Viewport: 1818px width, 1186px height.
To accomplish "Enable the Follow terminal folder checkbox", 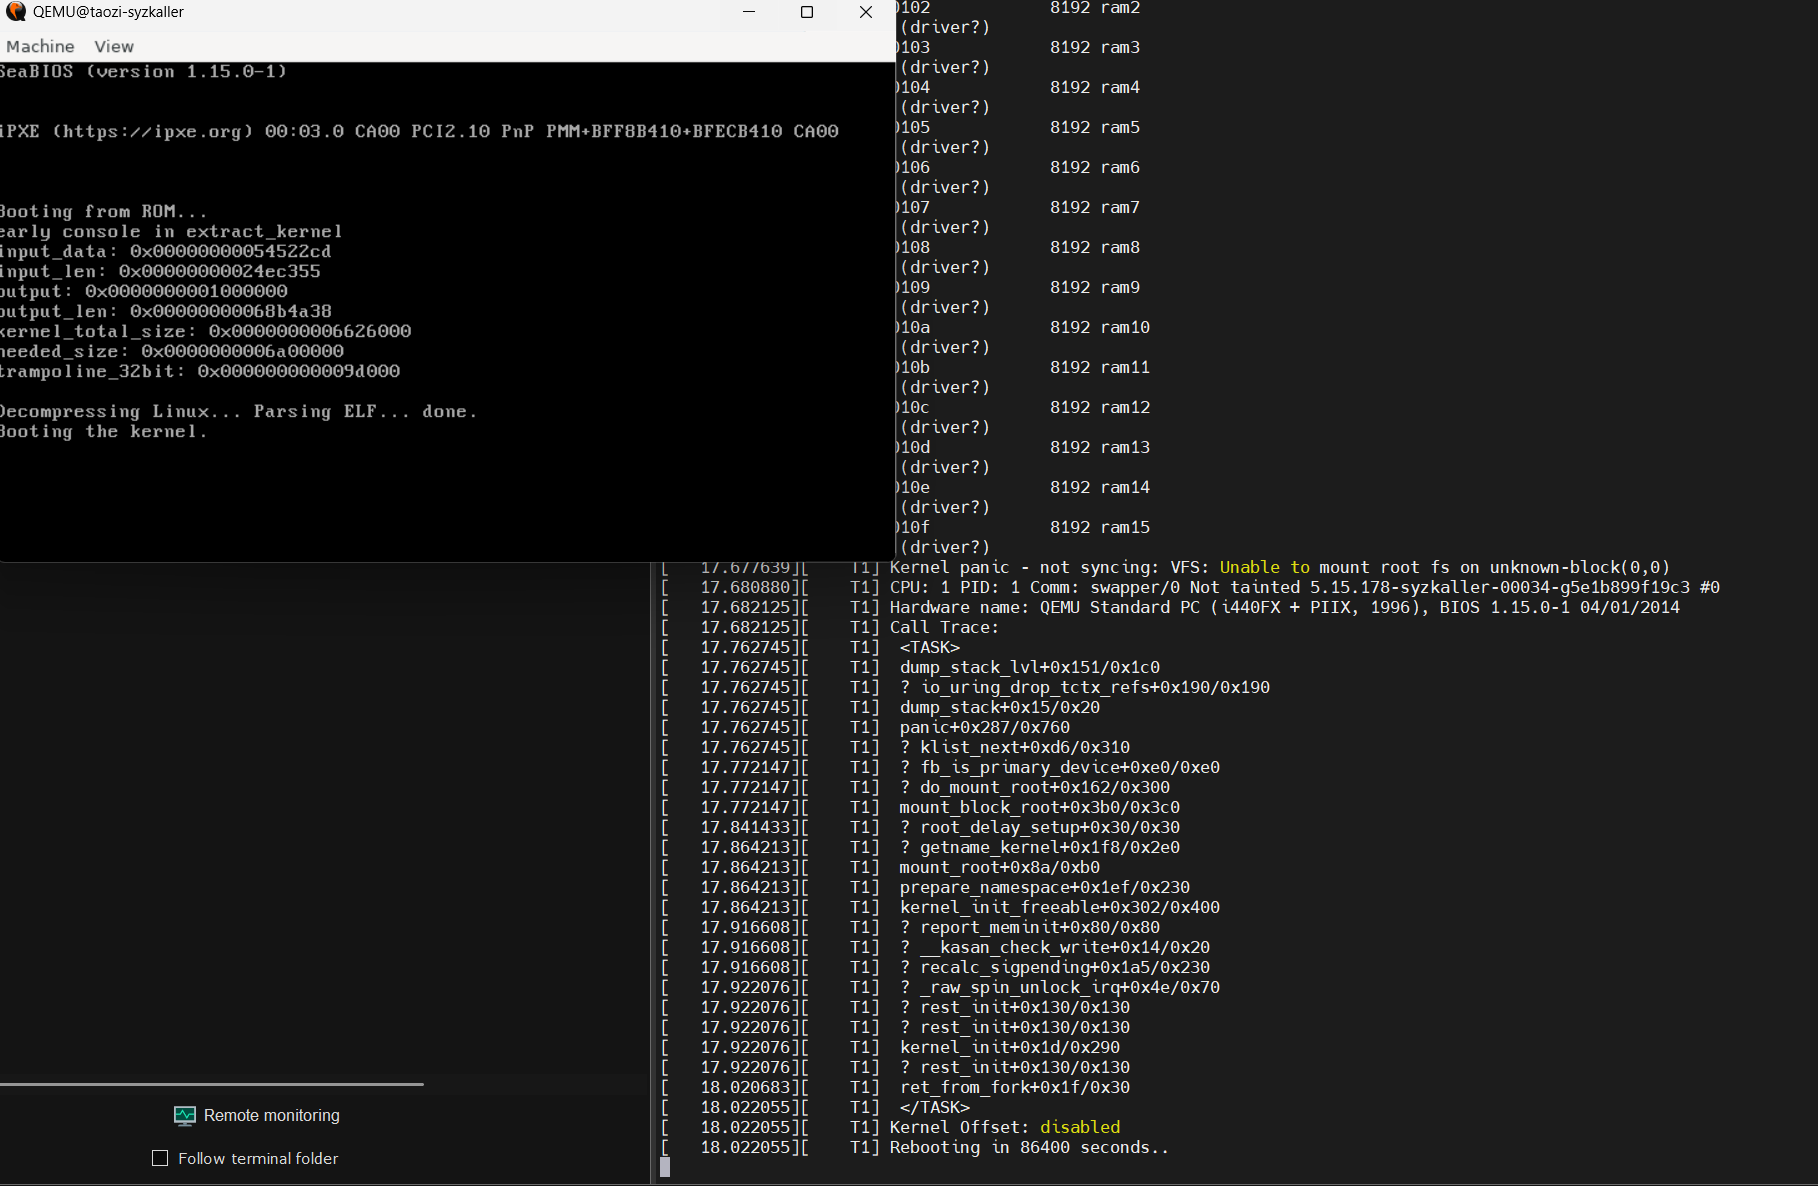I will pyautogui.click(x=160, y=1158).
